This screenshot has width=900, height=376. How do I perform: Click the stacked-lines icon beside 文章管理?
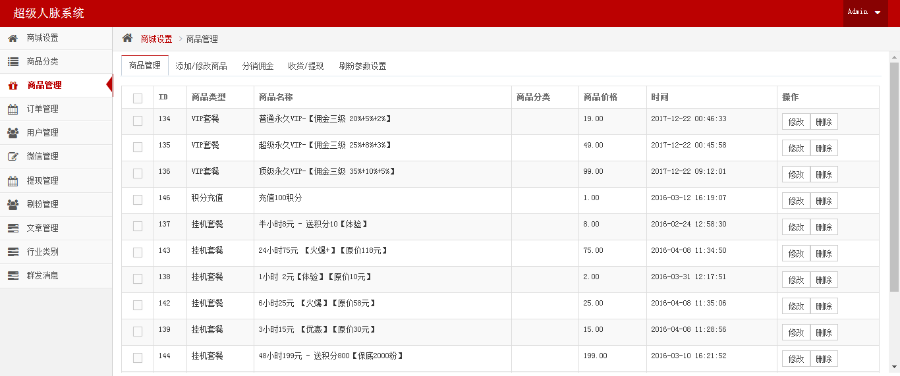click(x=13, y=228)
